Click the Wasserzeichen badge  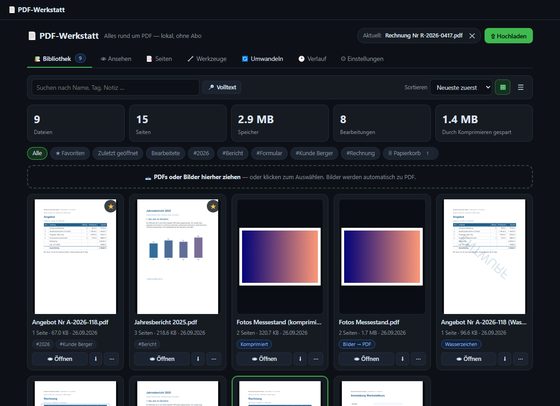[461, 345]
